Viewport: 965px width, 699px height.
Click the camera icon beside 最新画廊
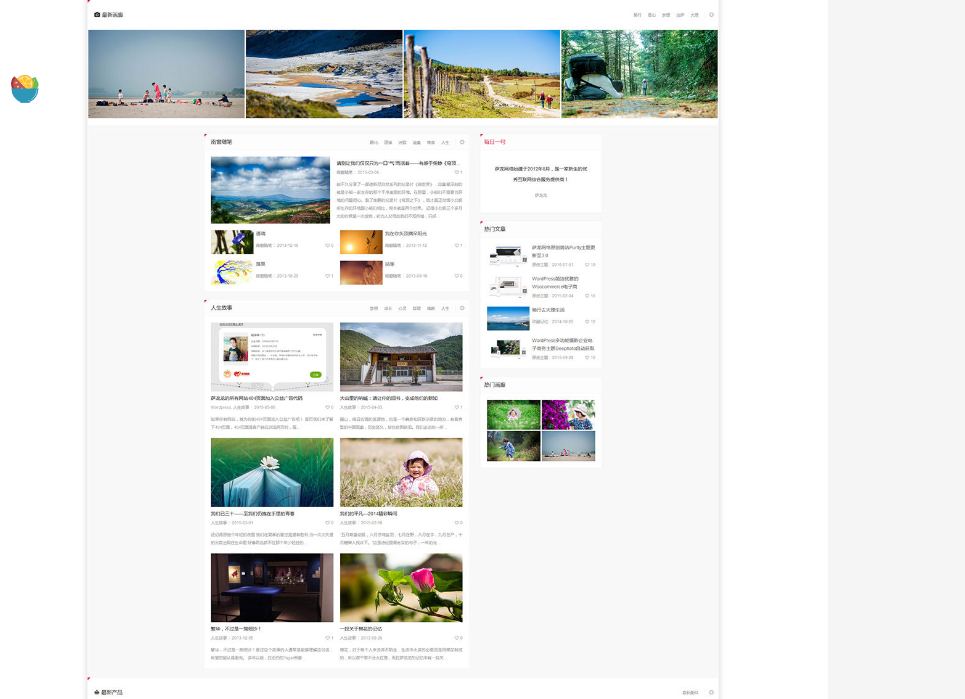coord(97,15)
